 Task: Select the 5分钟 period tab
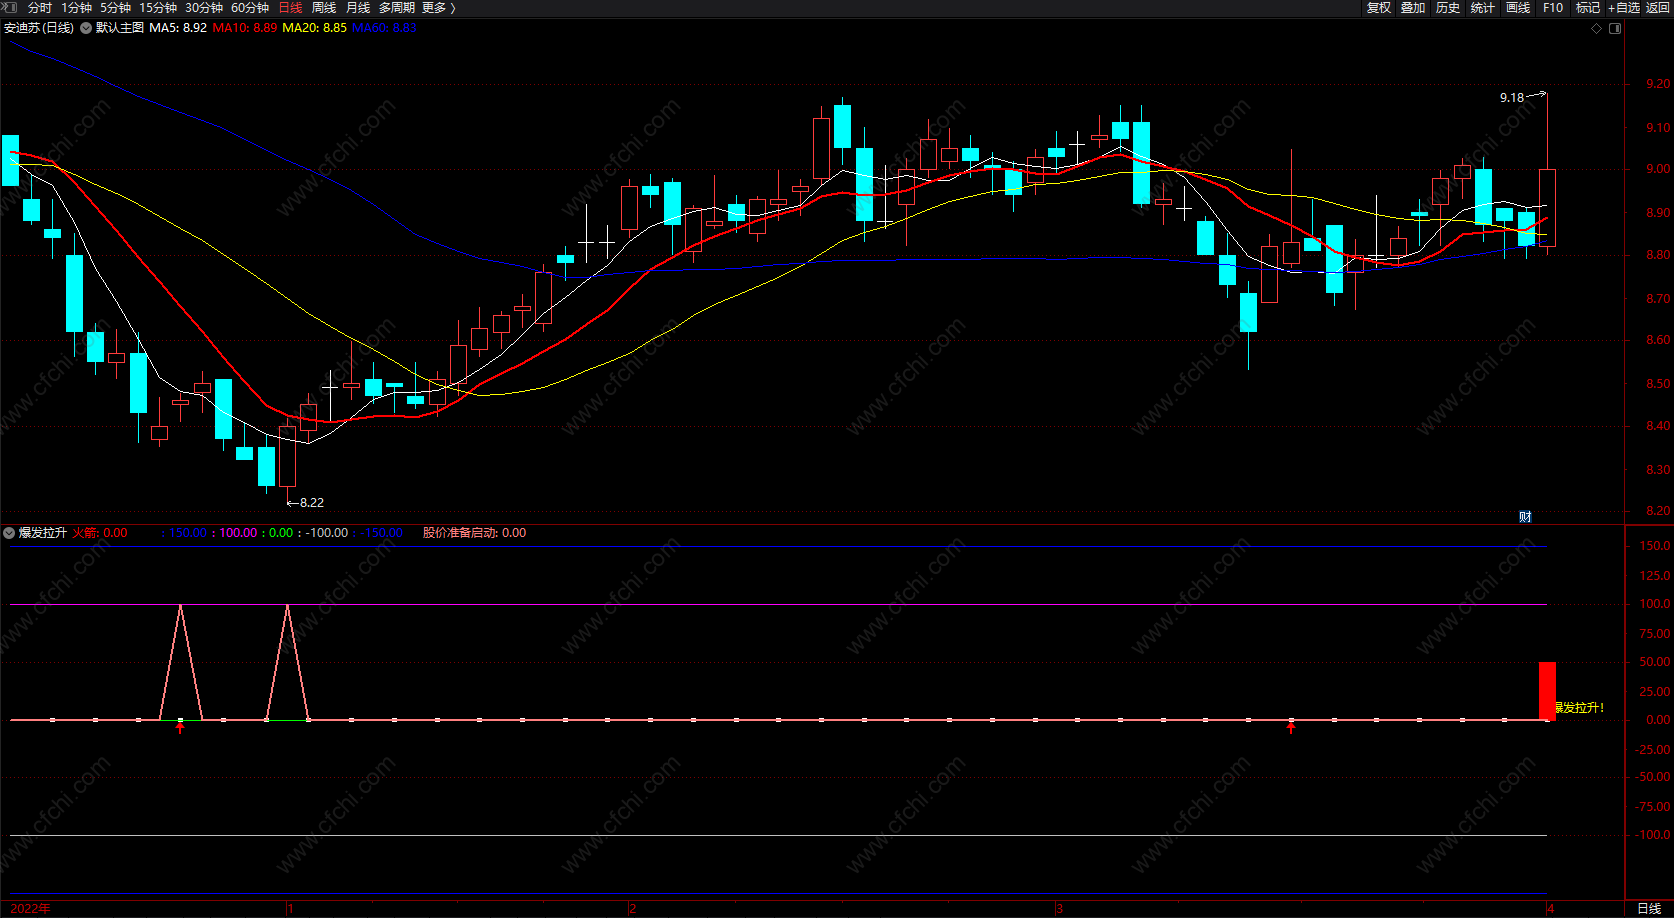pos(115,8)
